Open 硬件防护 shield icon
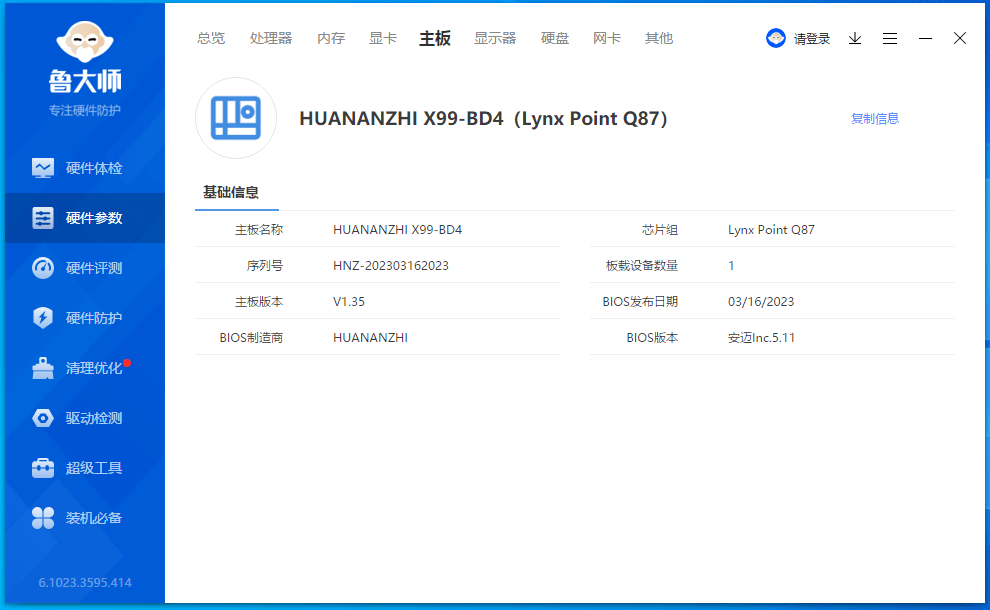Screen dimensions: 990x610 (43, 318)
